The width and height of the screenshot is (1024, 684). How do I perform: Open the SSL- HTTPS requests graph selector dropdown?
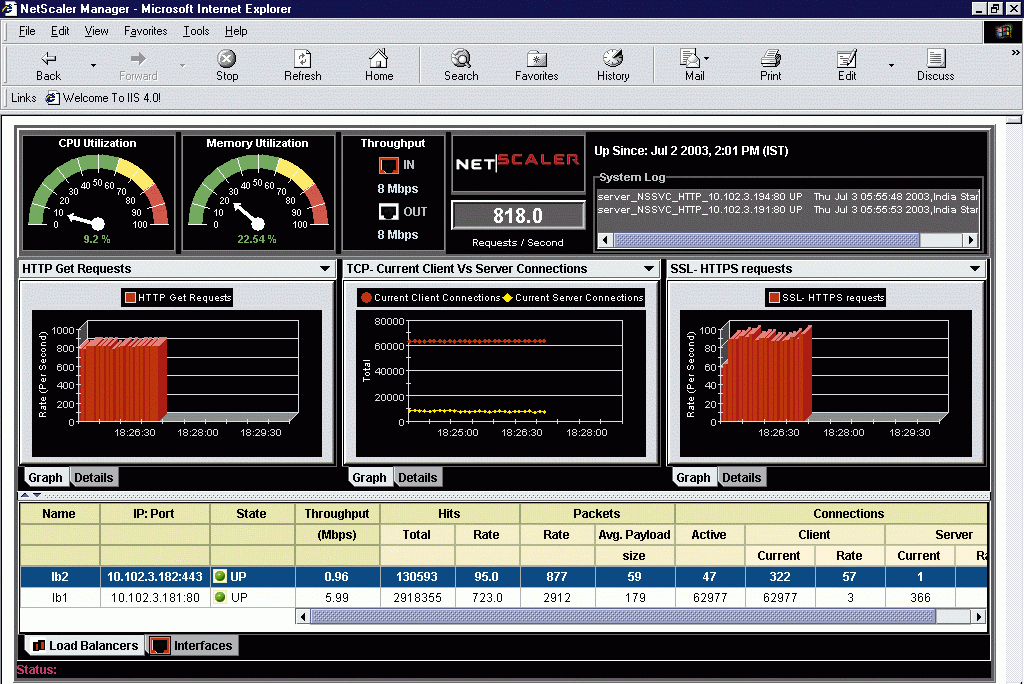coord(974,269)
